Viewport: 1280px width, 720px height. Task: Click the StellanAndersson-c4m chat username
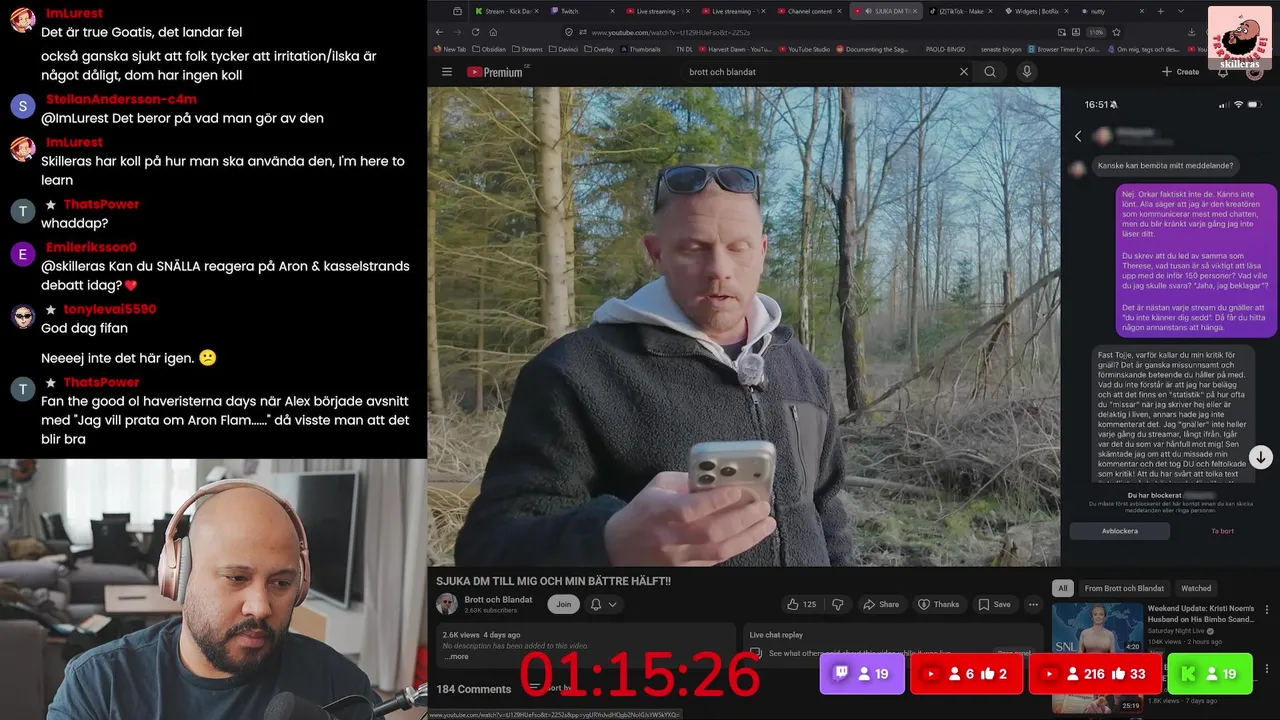[121, 99]
